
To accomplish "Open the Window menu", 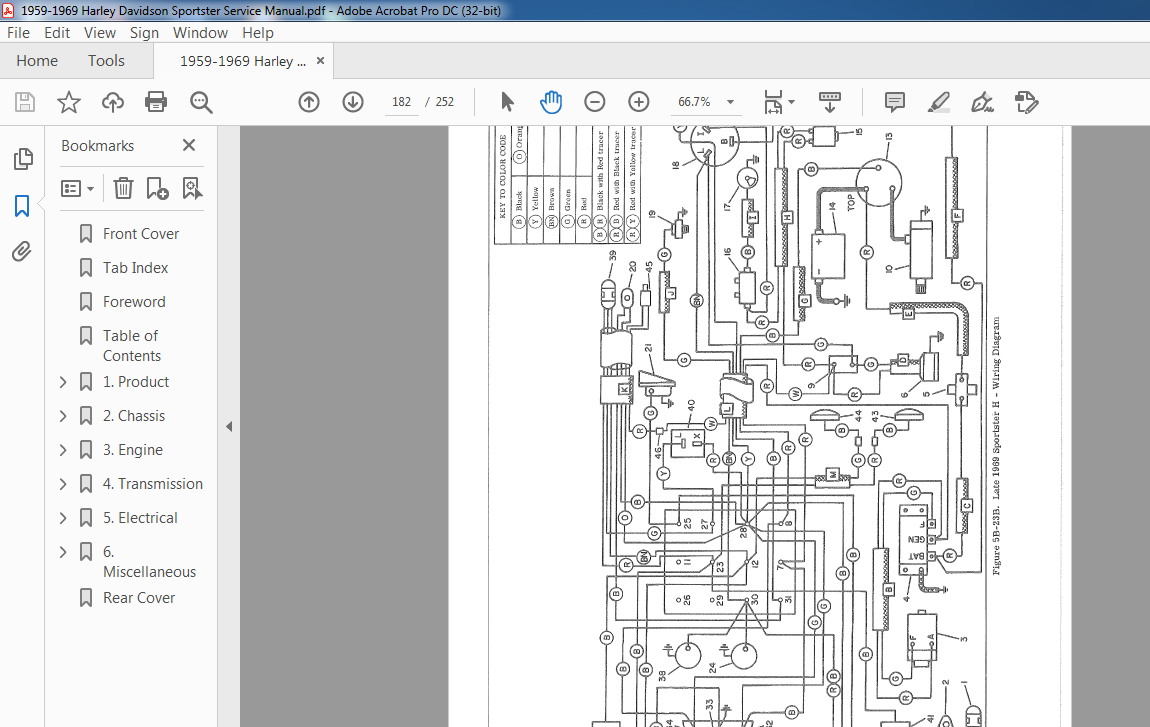I will tap(200, 32).
